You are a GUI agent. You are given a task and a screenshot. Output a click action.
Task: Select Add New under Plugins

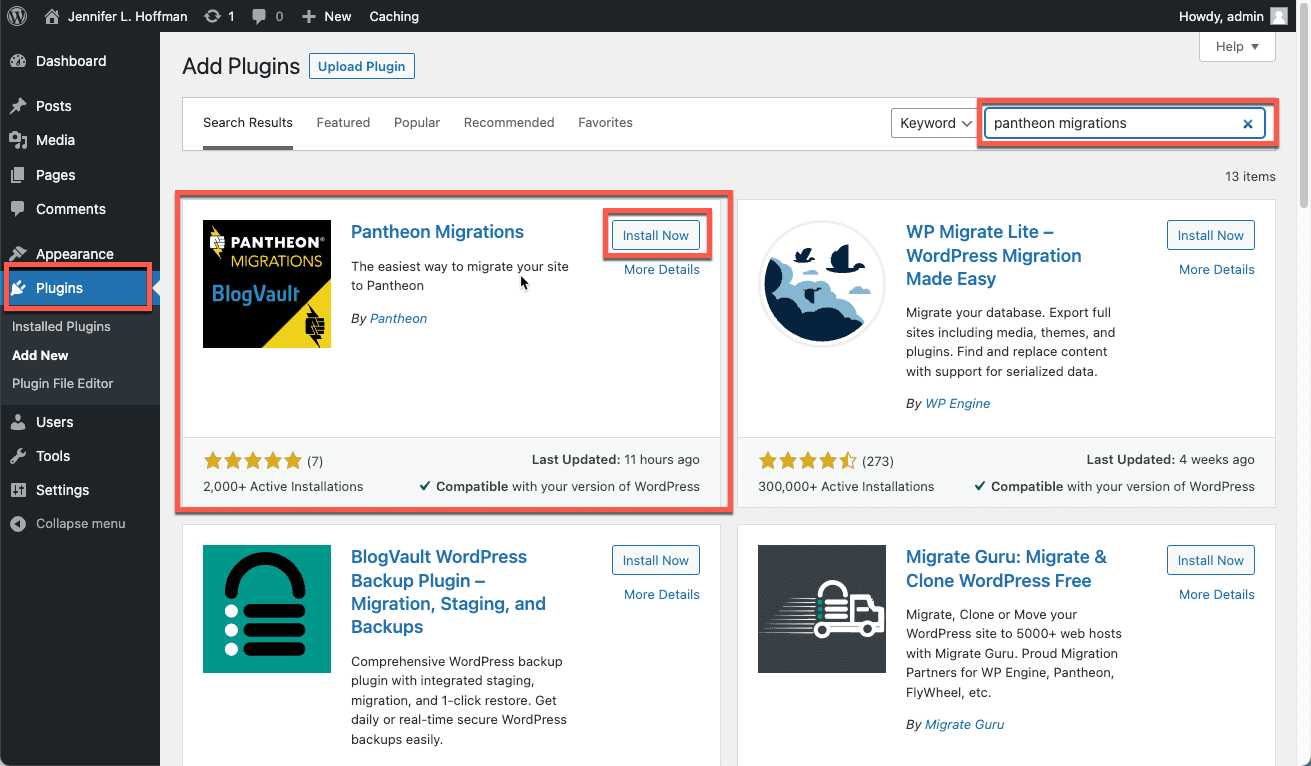[40, 355]
